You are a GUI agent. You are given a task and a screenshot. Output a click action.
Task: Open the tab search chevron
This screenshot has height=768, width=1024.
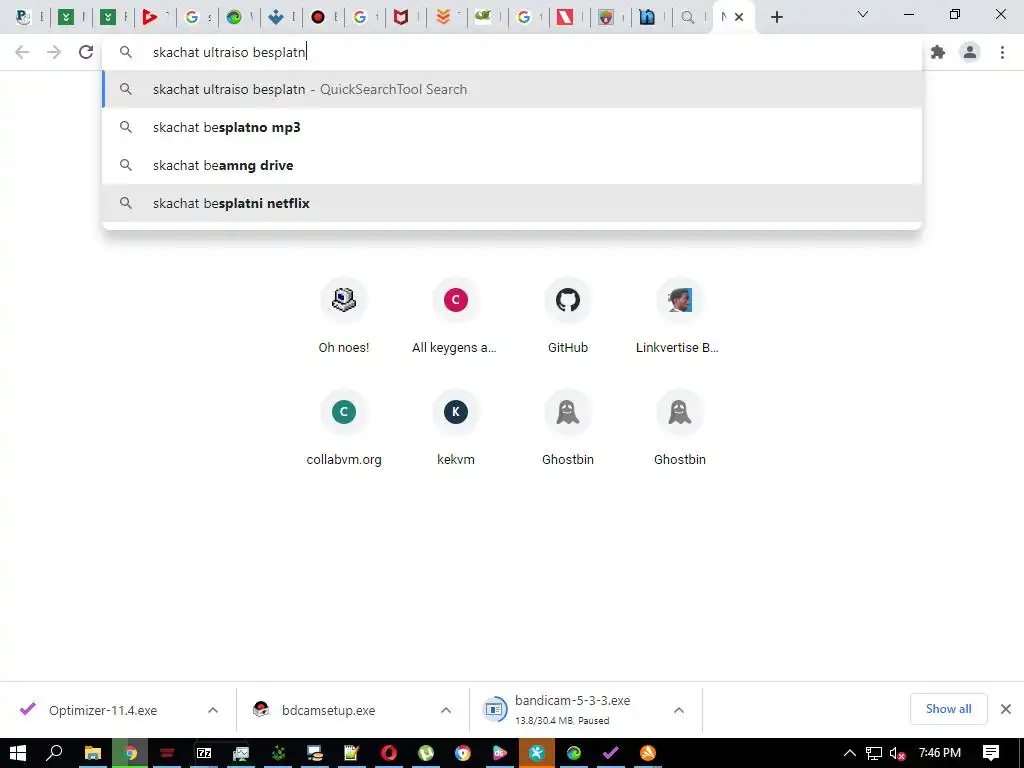click(863, 14)
